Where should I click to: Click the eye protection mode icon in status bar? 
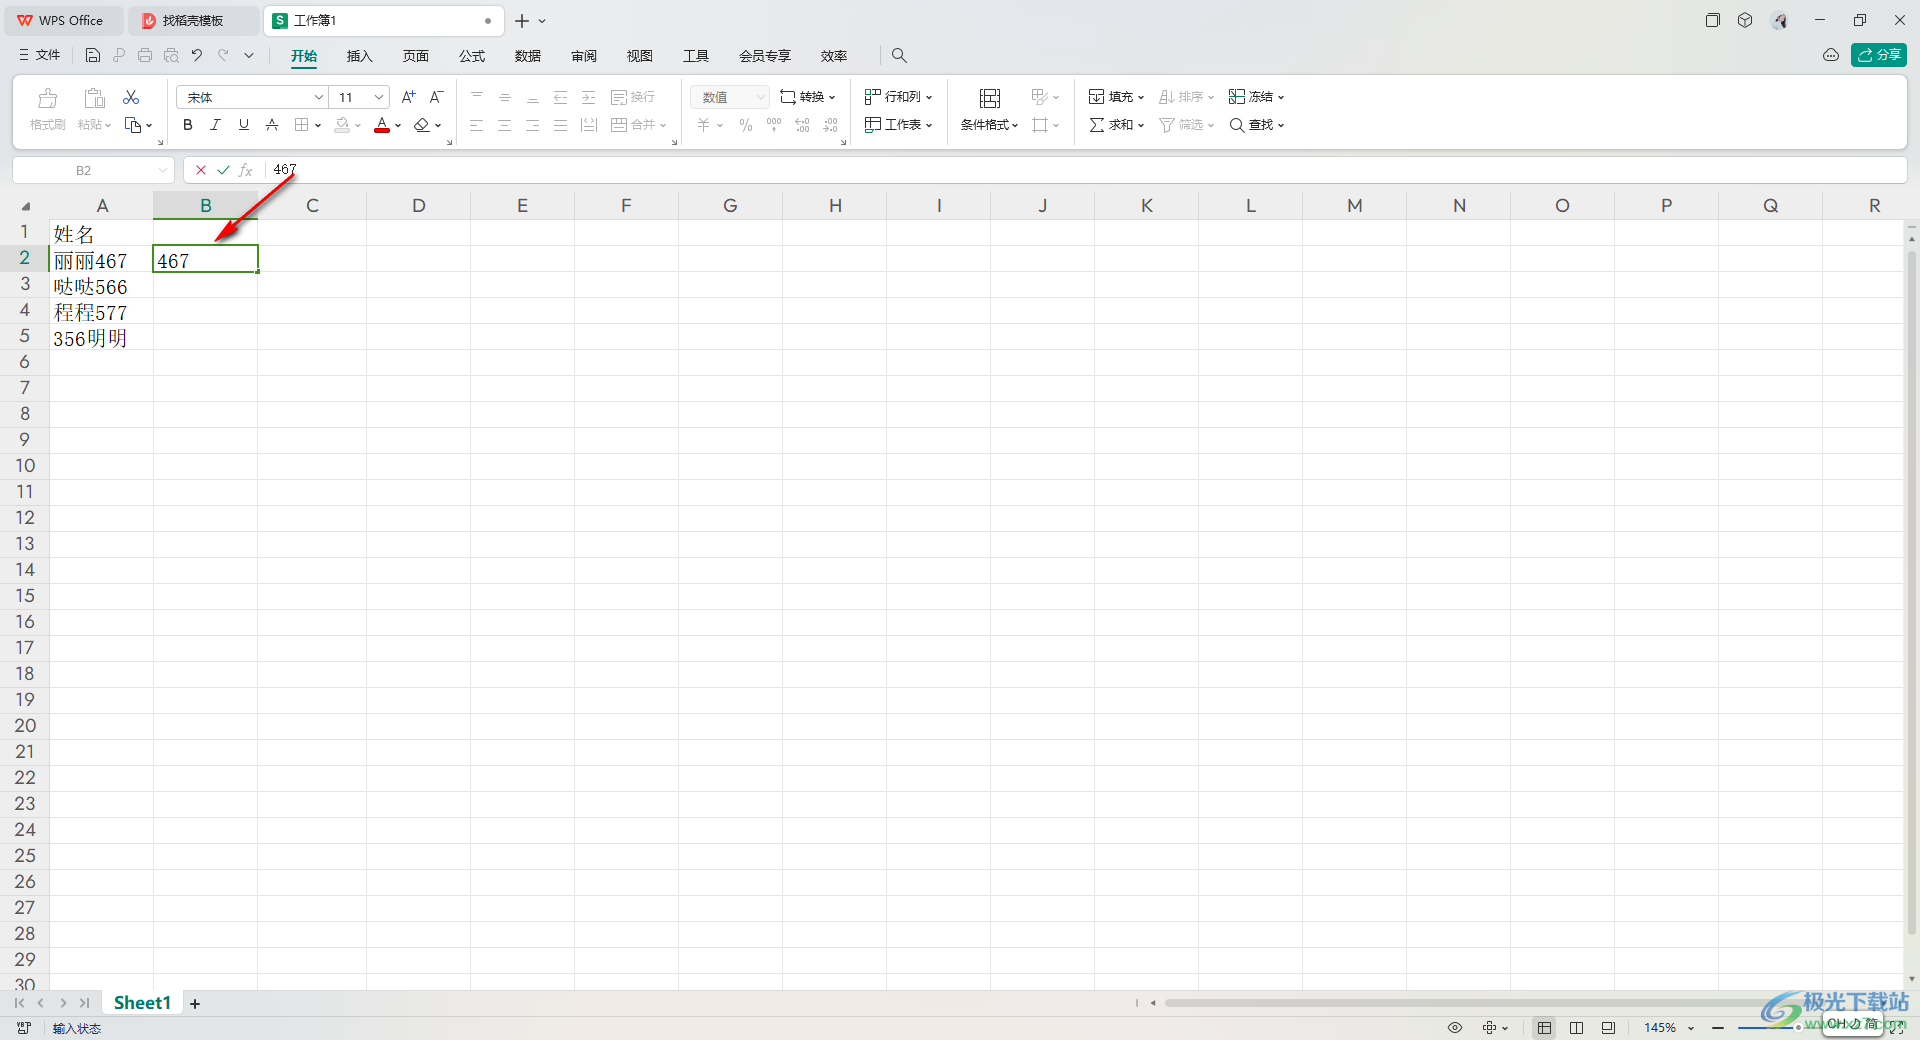[1455, 1028]
